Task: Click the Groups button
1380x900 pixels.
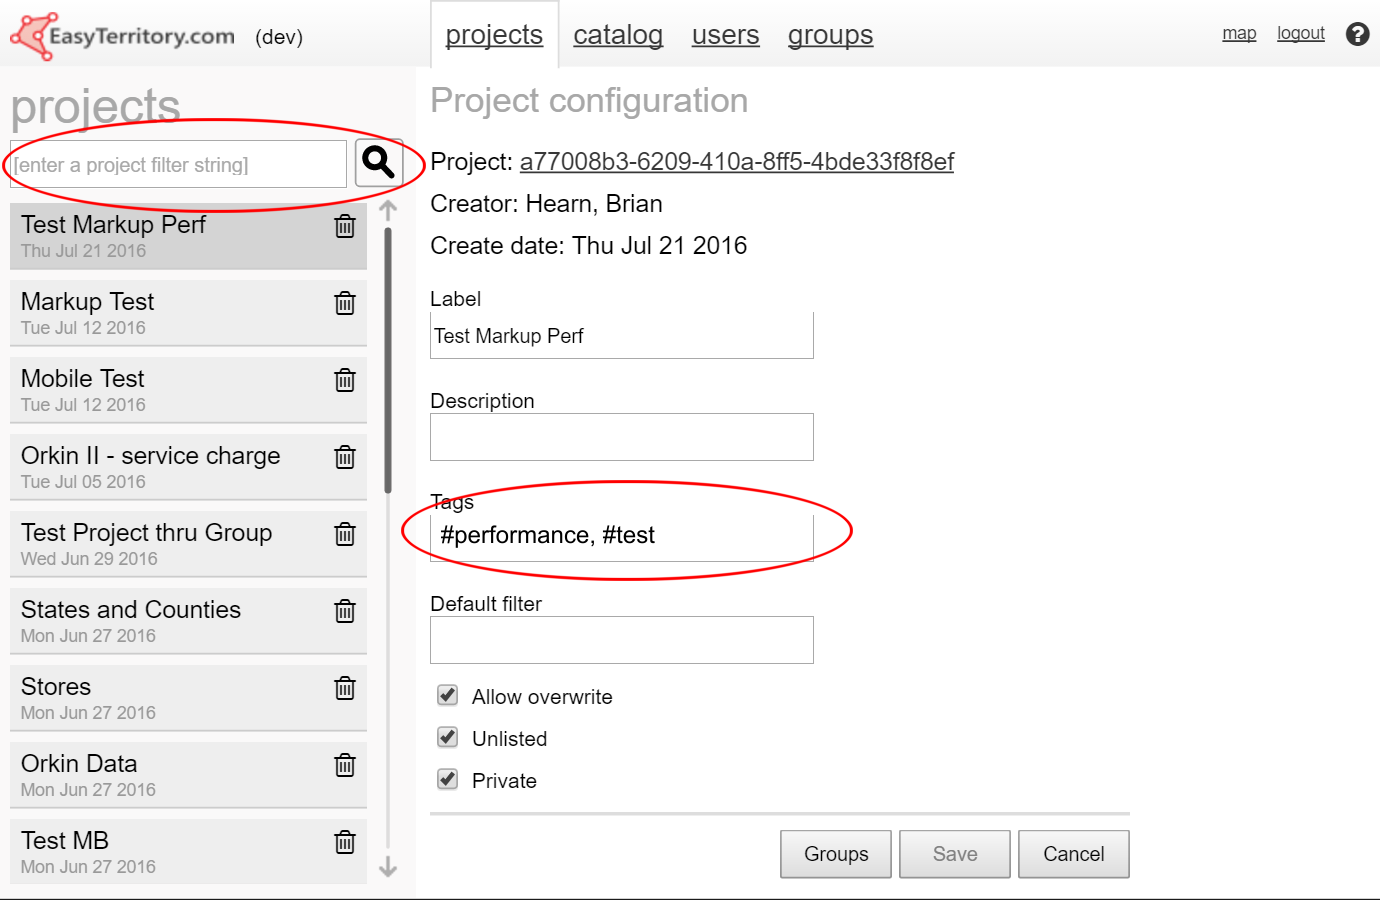Action: coord(836,854)
